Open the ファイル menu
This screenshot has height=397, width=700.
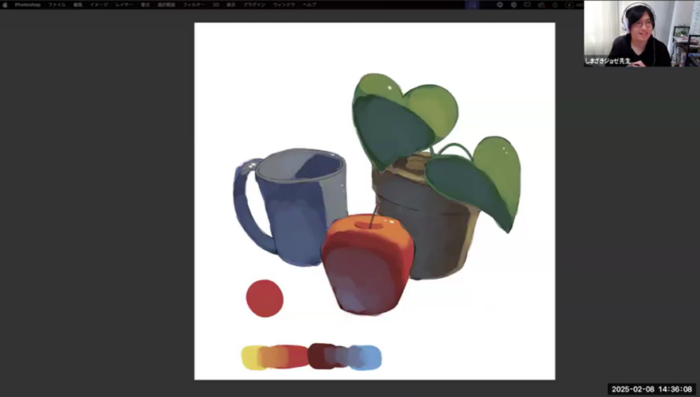point(57,5)
